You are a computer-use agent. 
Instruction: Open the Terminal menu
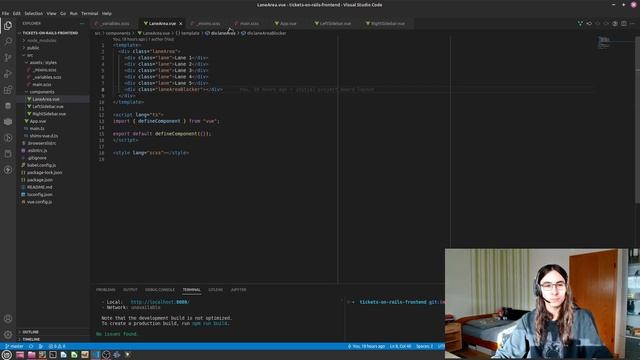coord(89,13)
